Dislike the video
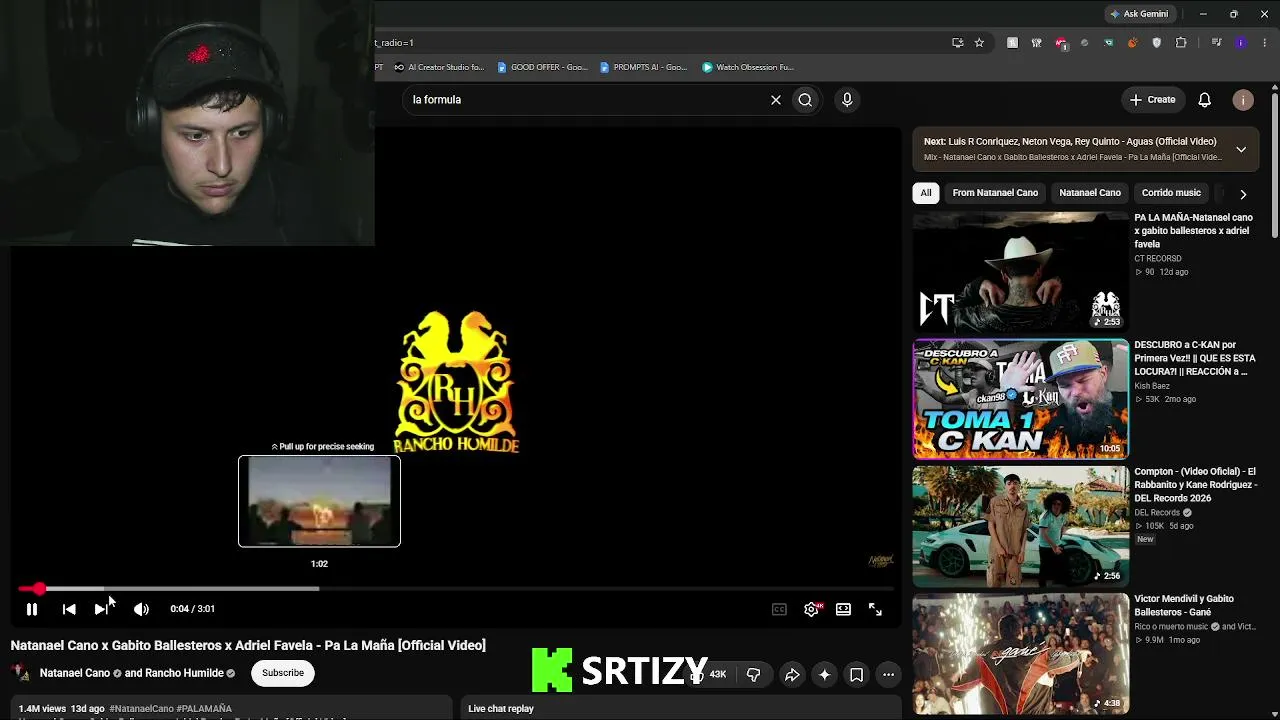Screen dimensions: 1280x720 (754, 675)
